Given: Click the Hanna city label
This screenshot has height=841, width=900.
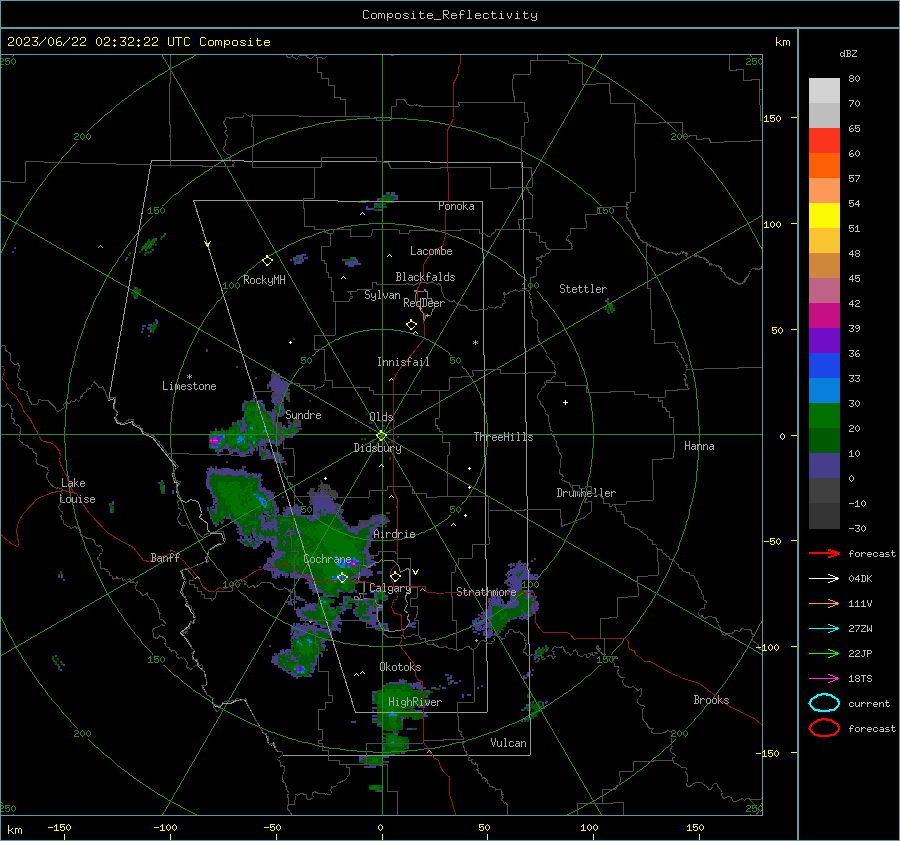Looking at the screenshot, I should 699,446.
